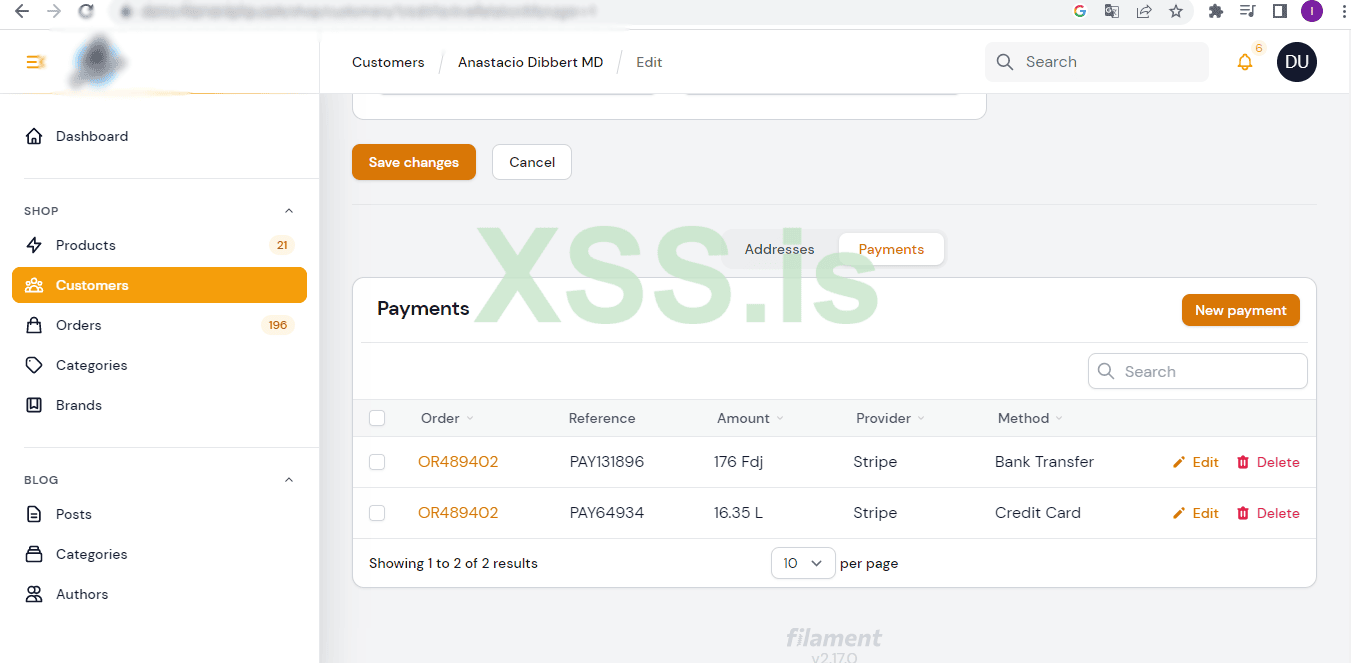Click the pencil icon for PAY131896
The image size is (1351, 663).
pos(1179,462)
